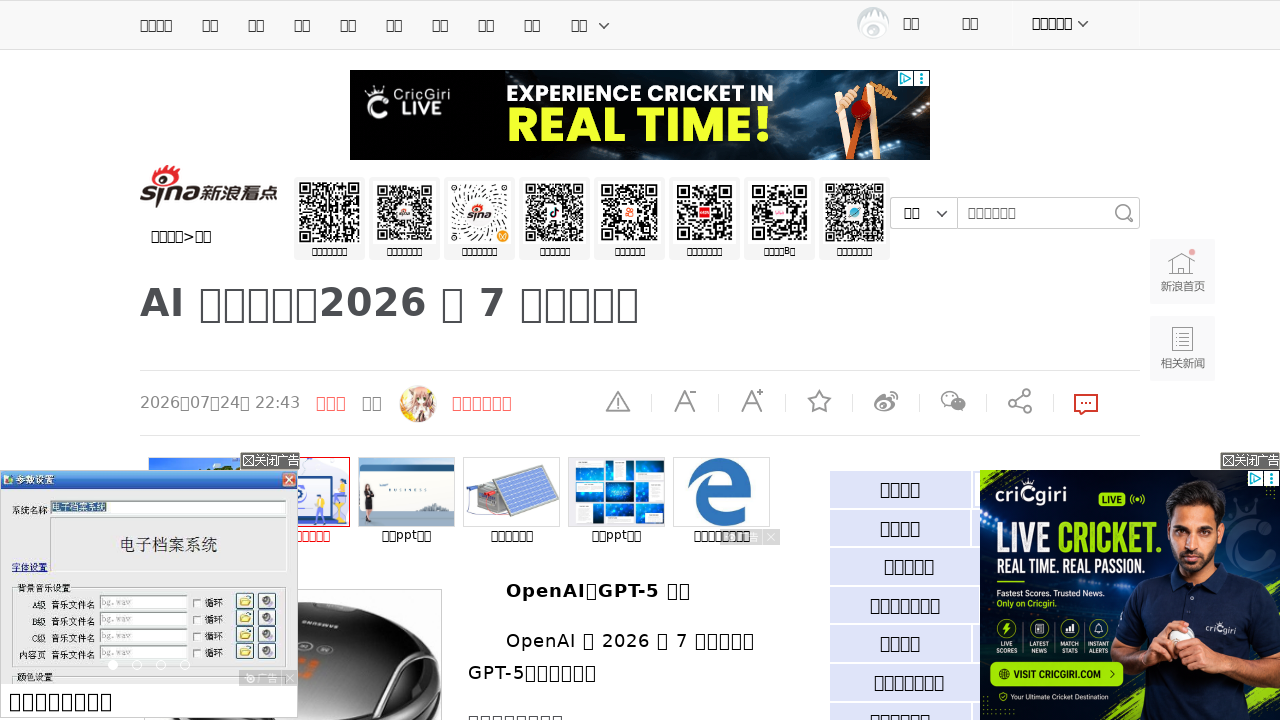This screenshot has height=720, width=1280.
Task: Close the right cricket ad via 关闭广告
Action: tap(1250, 461)
